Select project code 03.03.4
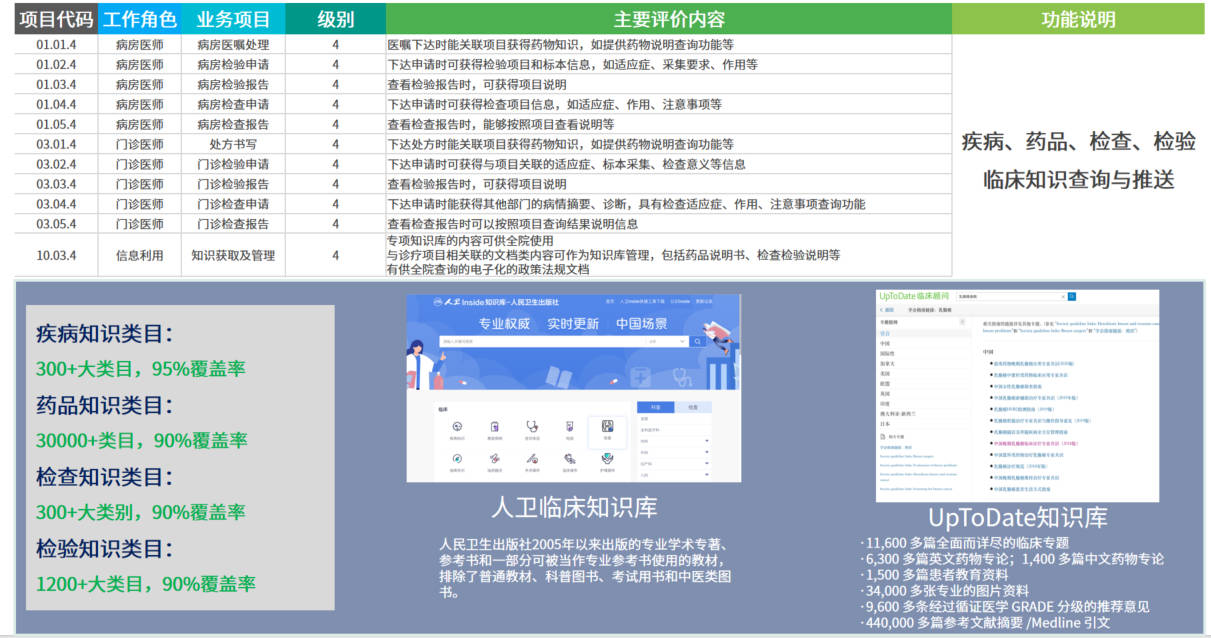The height and width of the screenshot is (638, 1211). tap(56, 185)
